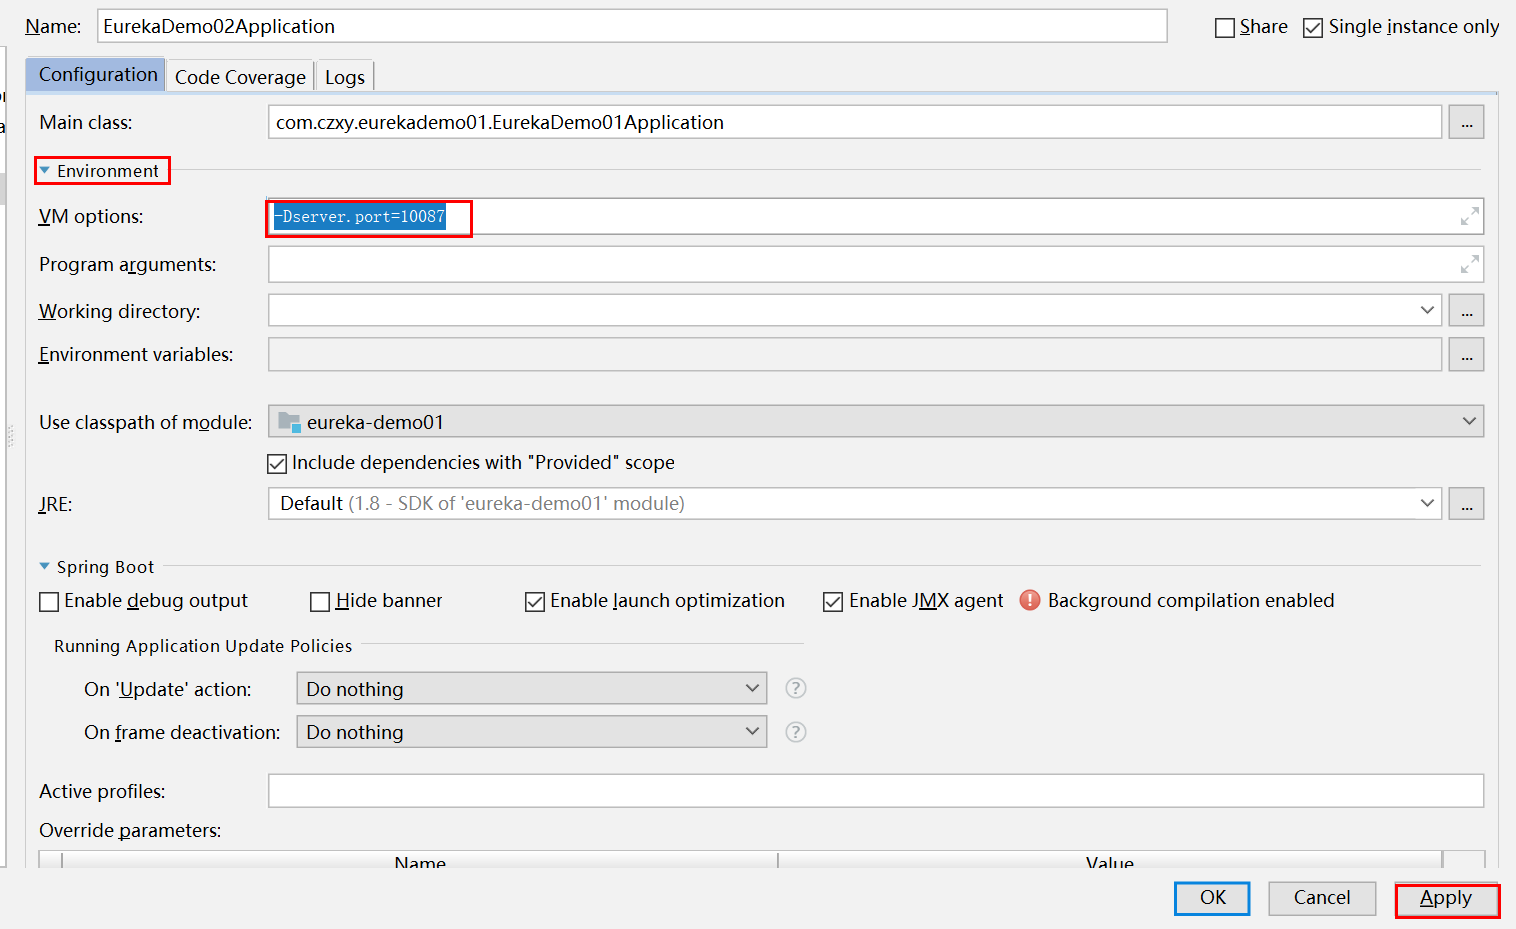1516x929 pixels.
Task: Click the Program arguments field
Action: point(875,264)
